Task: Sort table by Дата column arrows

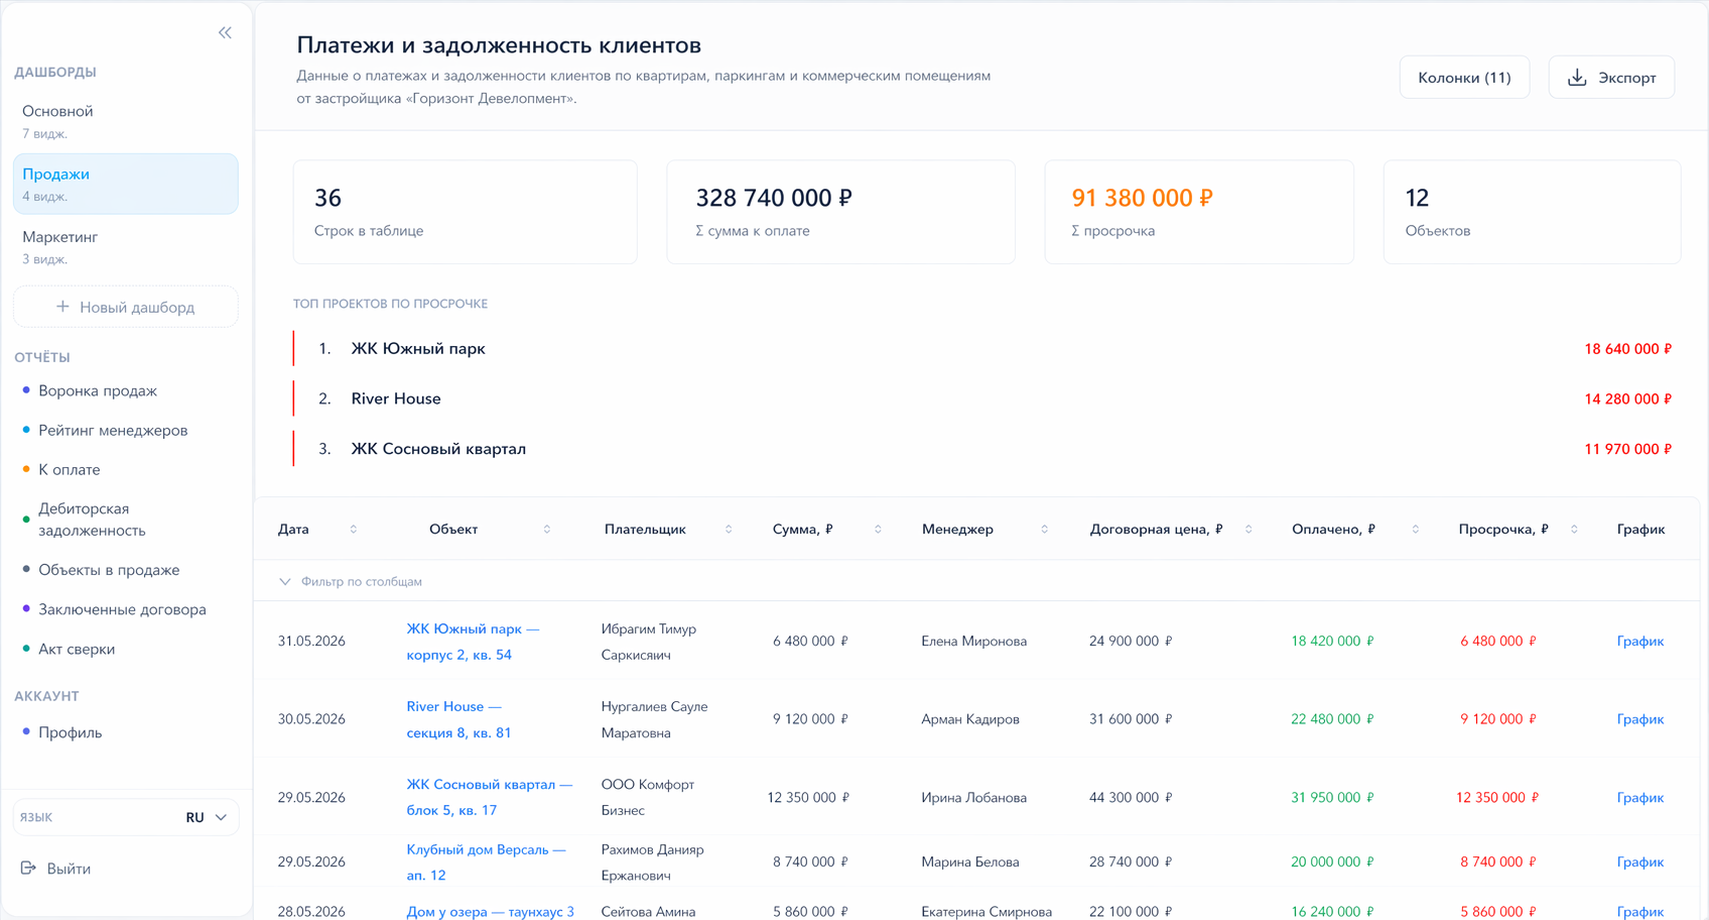Action: click(x=353, y=529)
